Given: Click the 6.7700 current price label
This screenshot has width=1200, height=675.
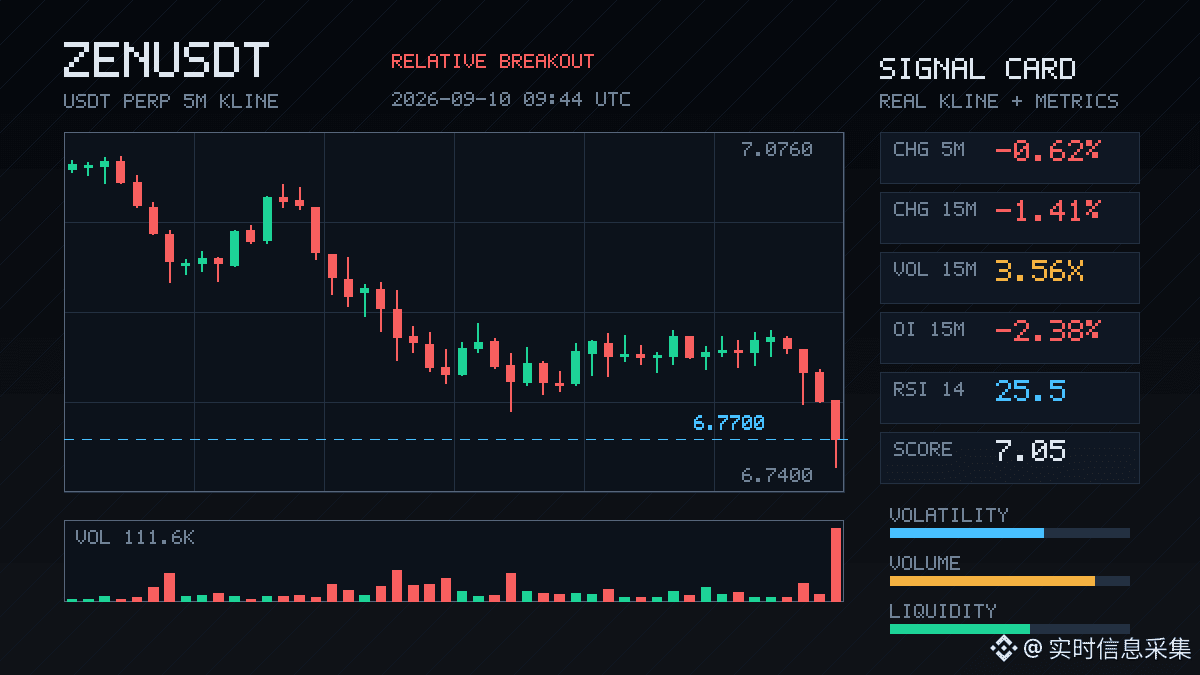Looking at the screenshot, I should coord(728,423).
